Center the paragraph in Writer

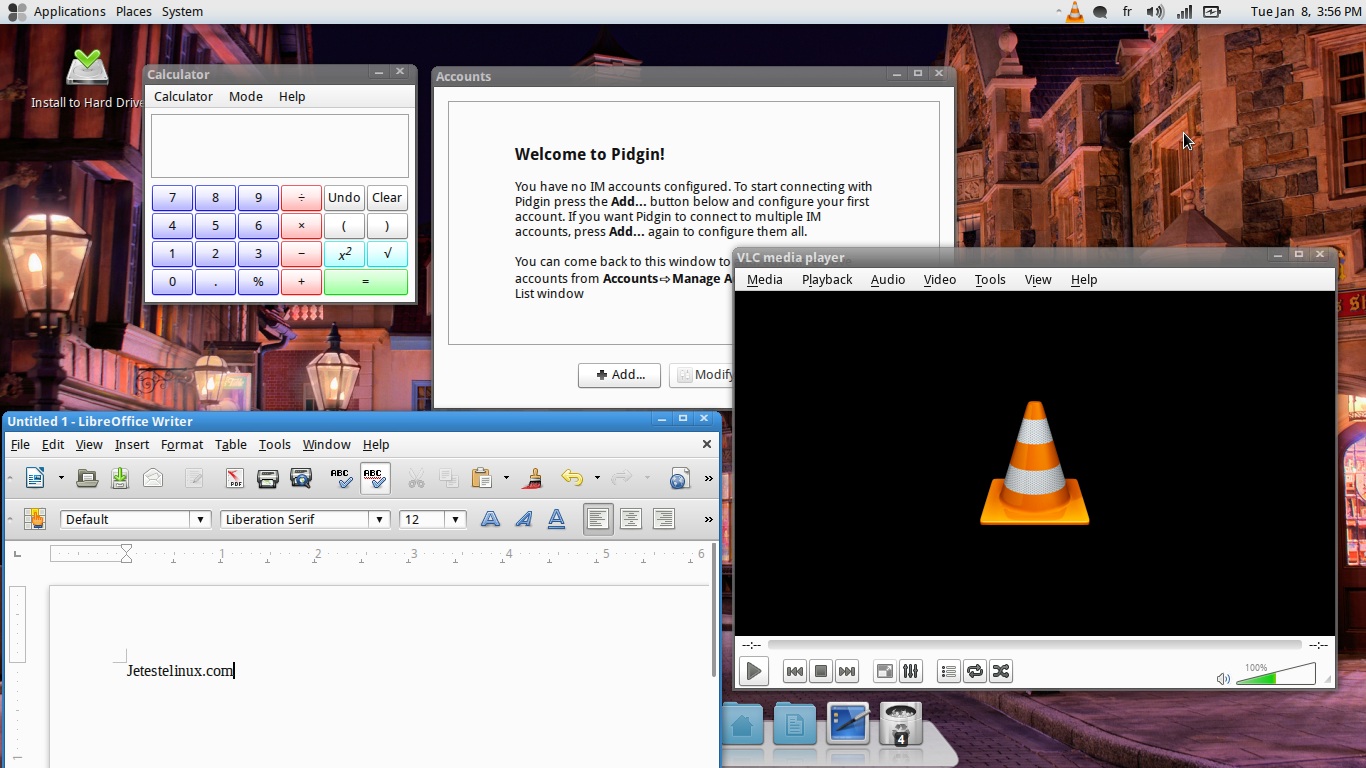click(x=631, y=519)
